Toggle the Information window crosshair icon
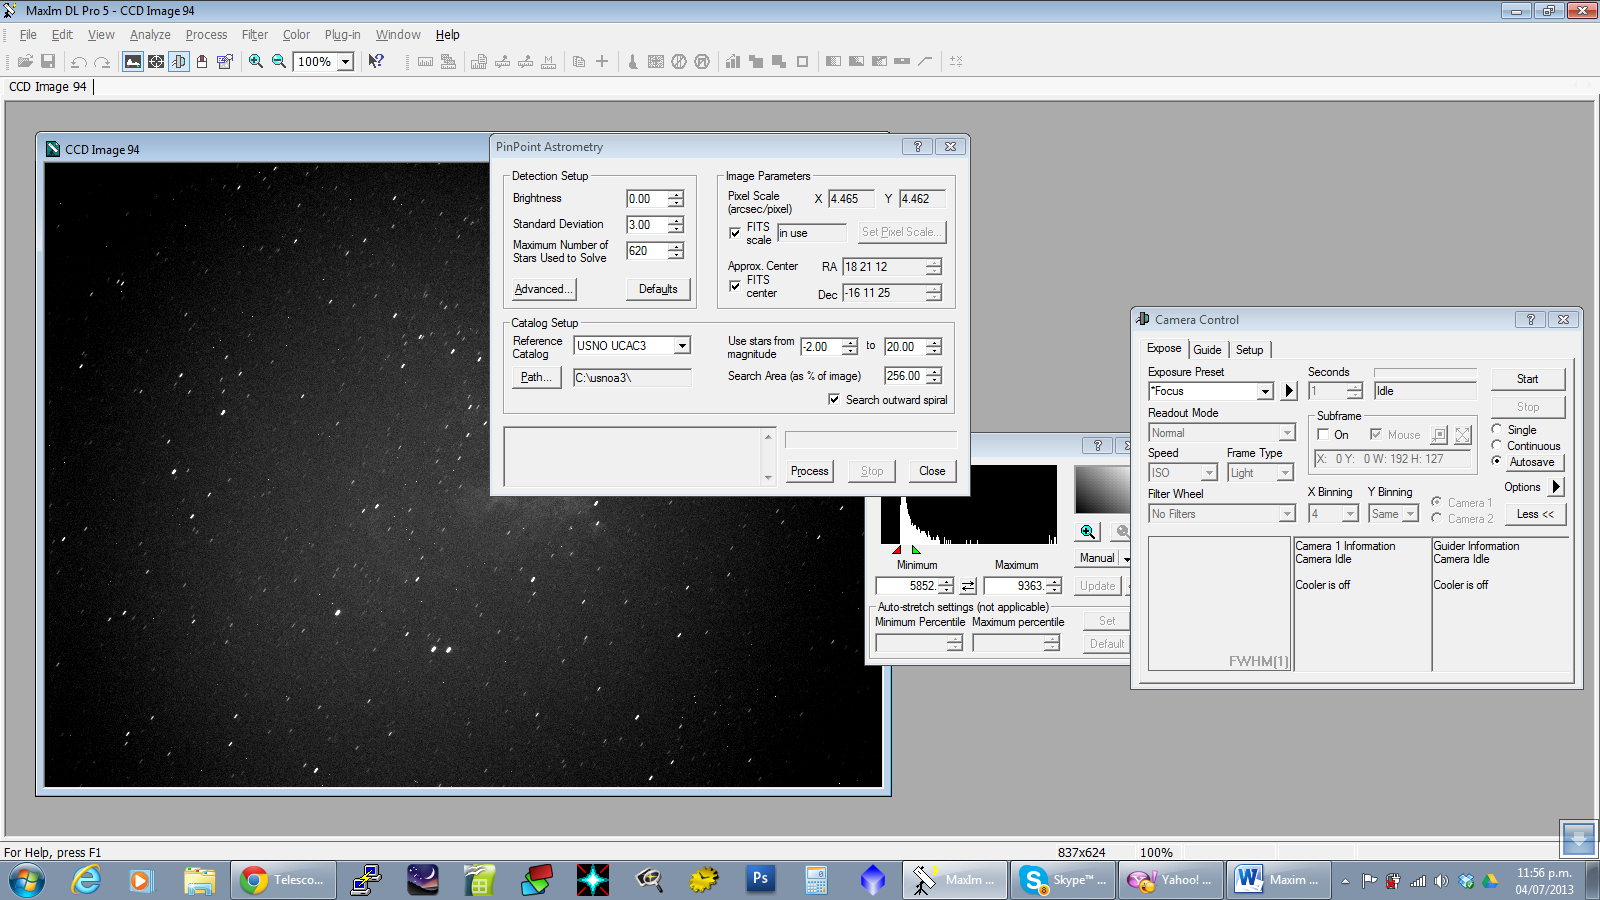The height and width of the screenshot is (900, 1600). 156,61
